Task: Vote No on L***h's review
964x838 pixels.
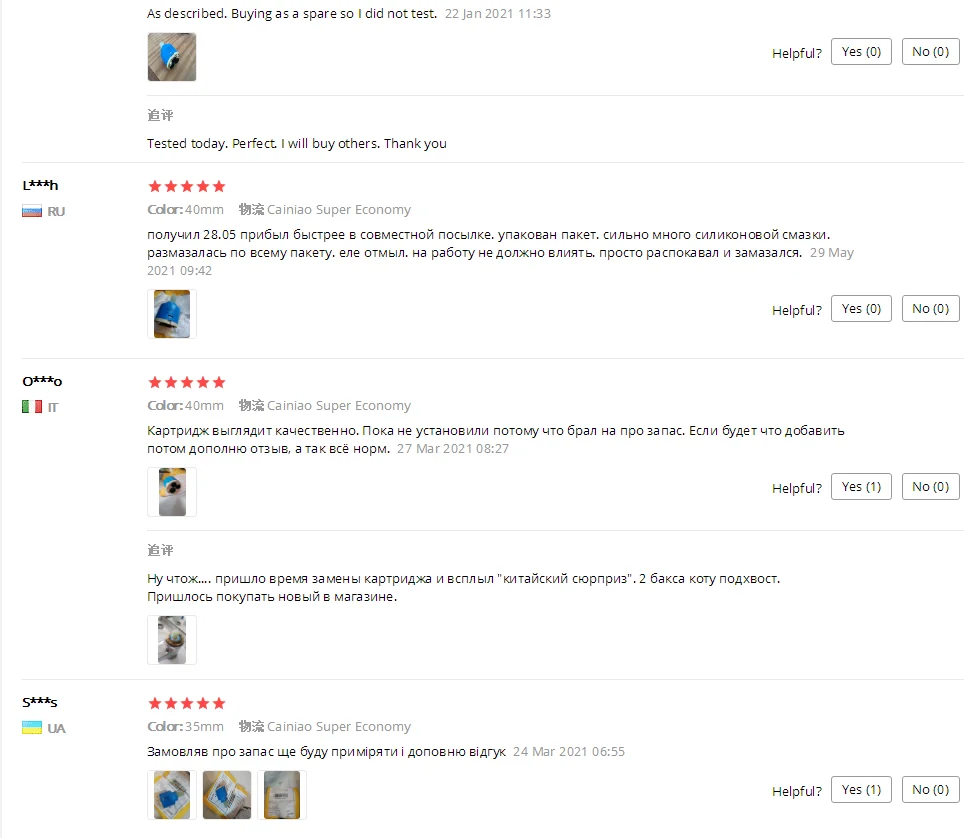Action: tap(930, 309)
